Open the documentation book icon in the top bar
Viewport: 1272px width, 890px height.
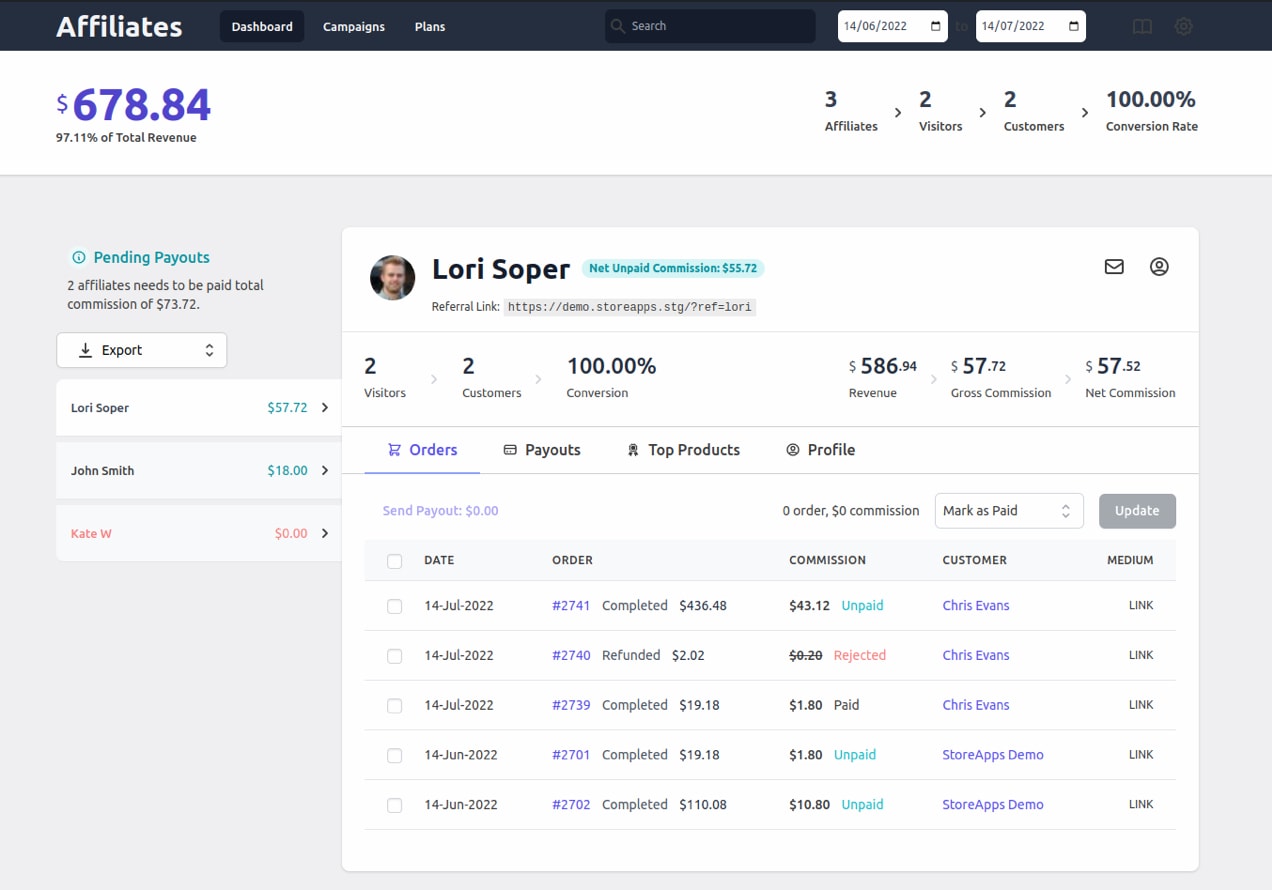pyautogui.click(x=1141, y=26)
